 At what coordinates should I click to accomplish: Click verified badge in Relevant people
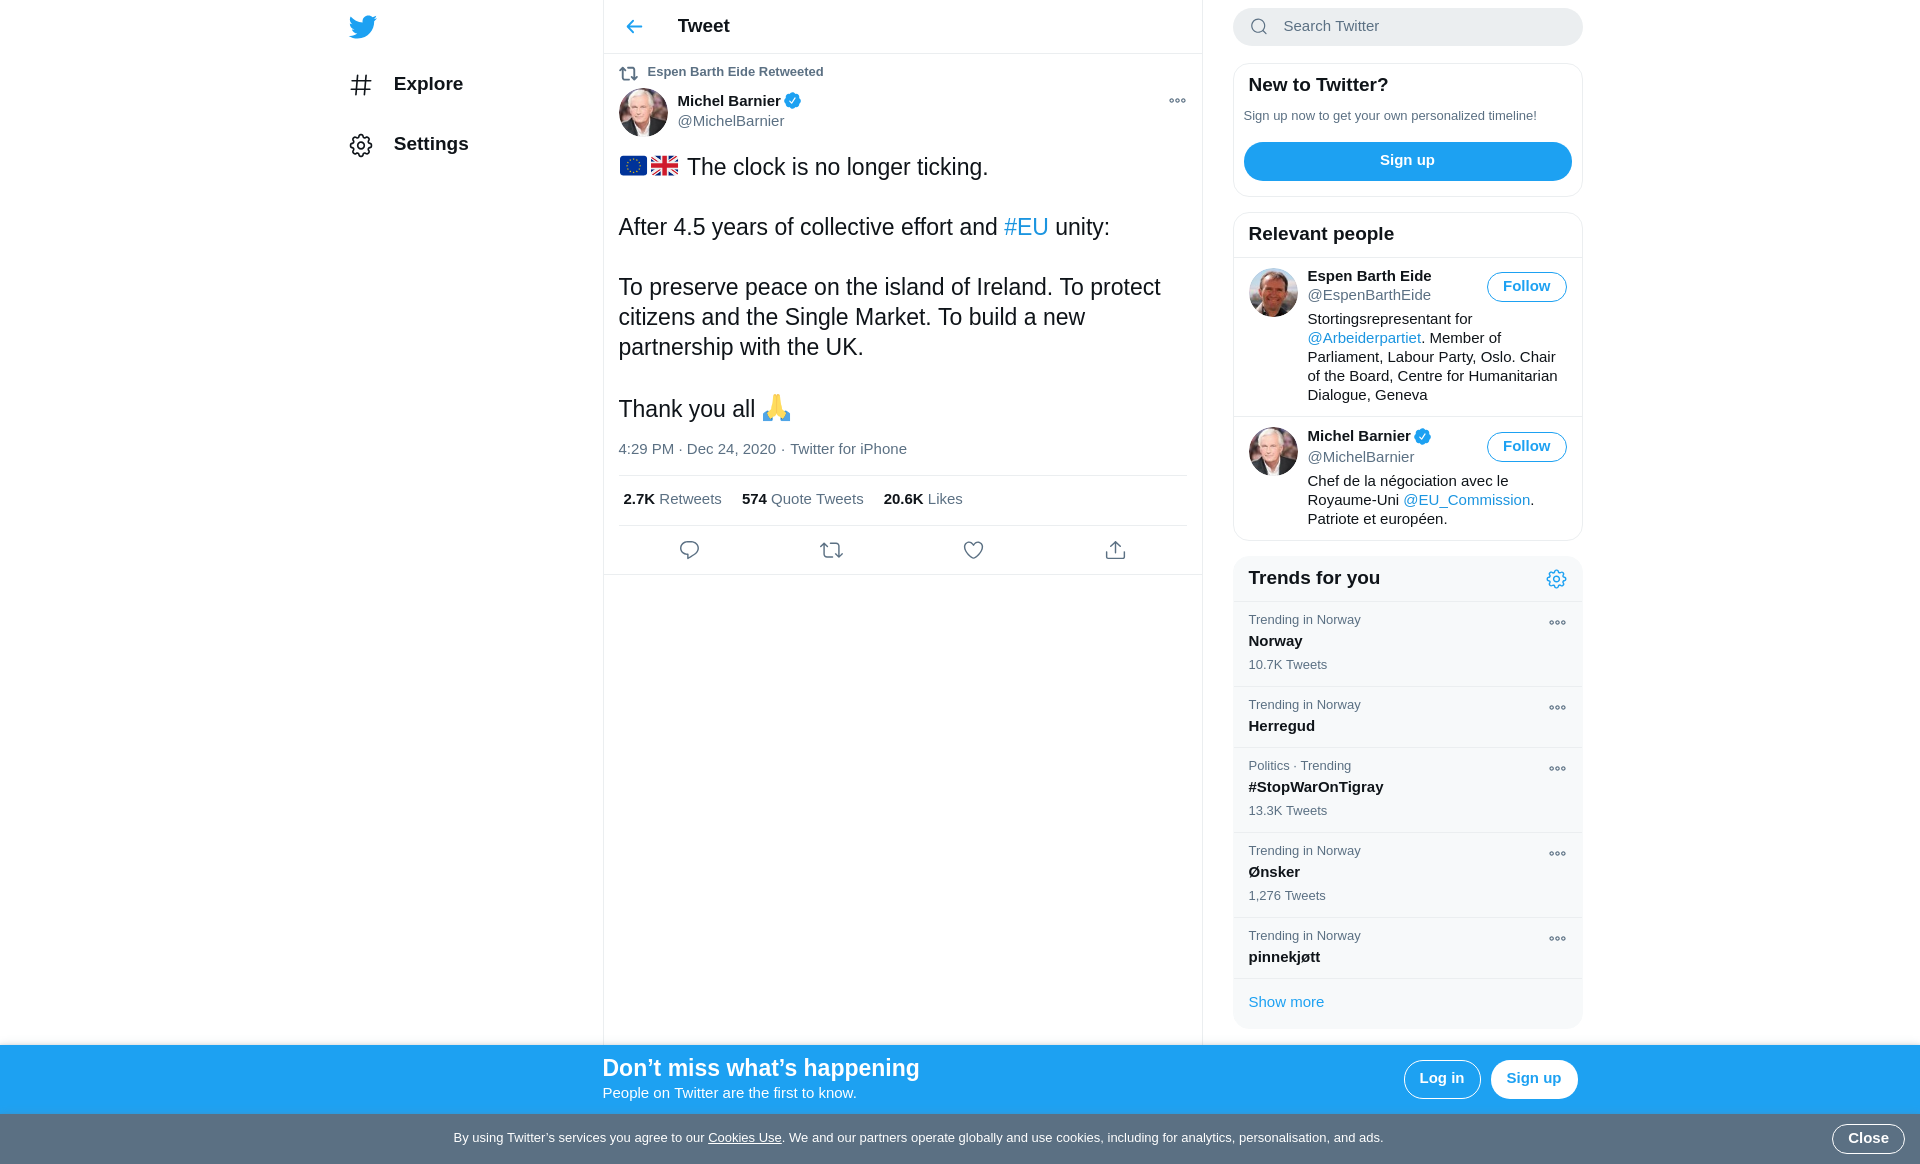point(1422,437)
